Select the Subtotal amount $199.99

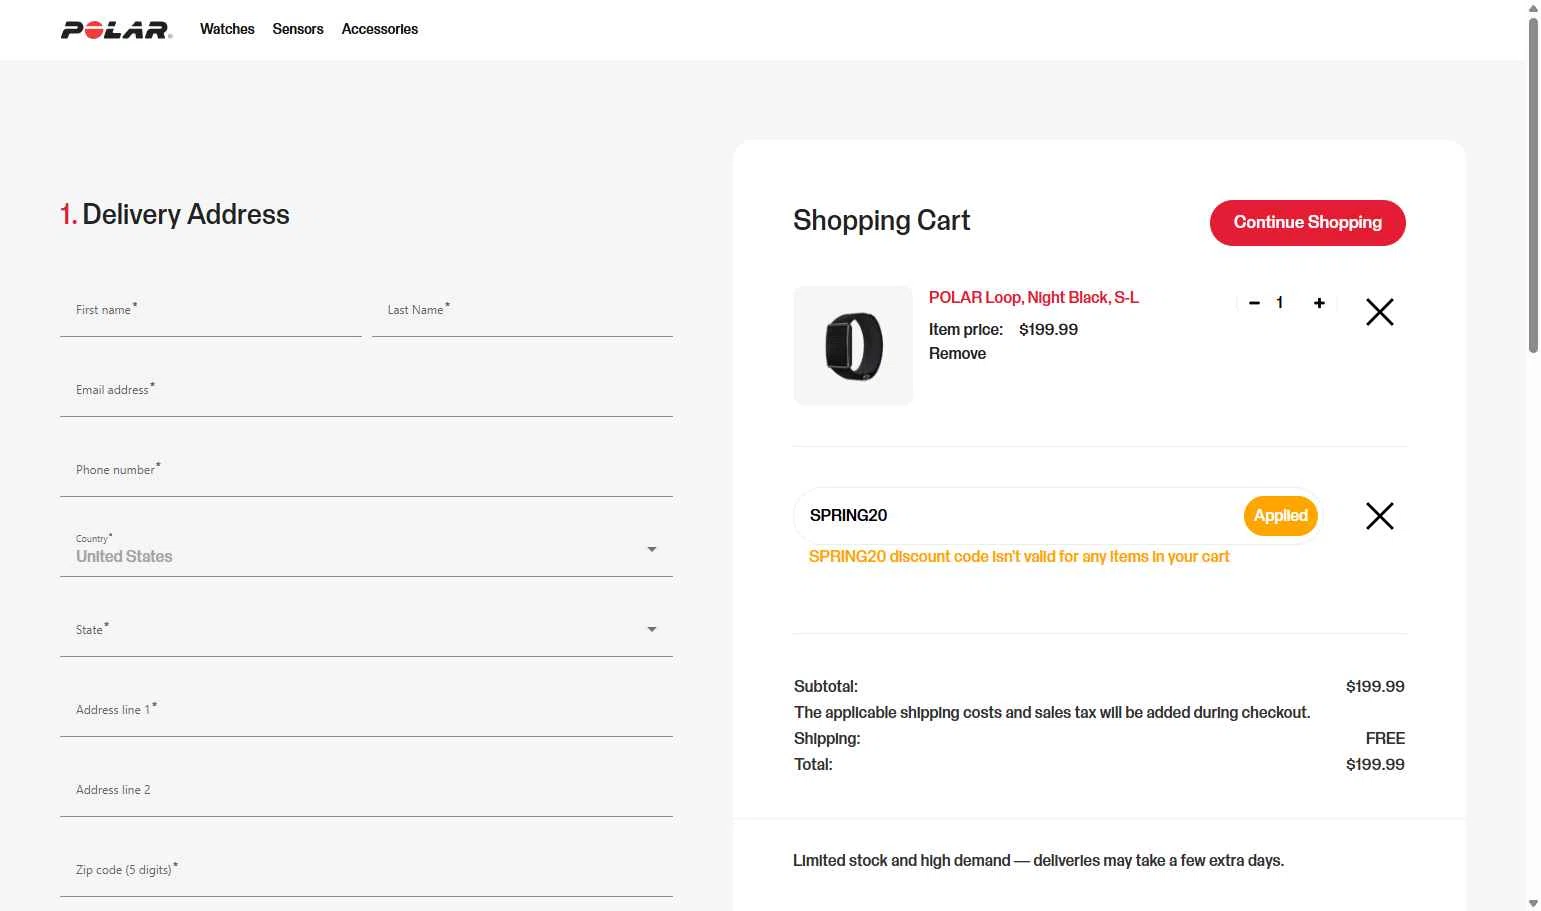point(1375,687)
